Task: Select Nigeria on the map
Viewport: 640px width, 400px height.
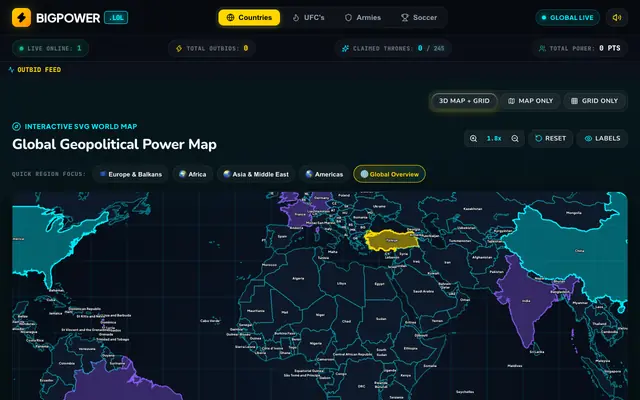Action: tap(316, 343)
